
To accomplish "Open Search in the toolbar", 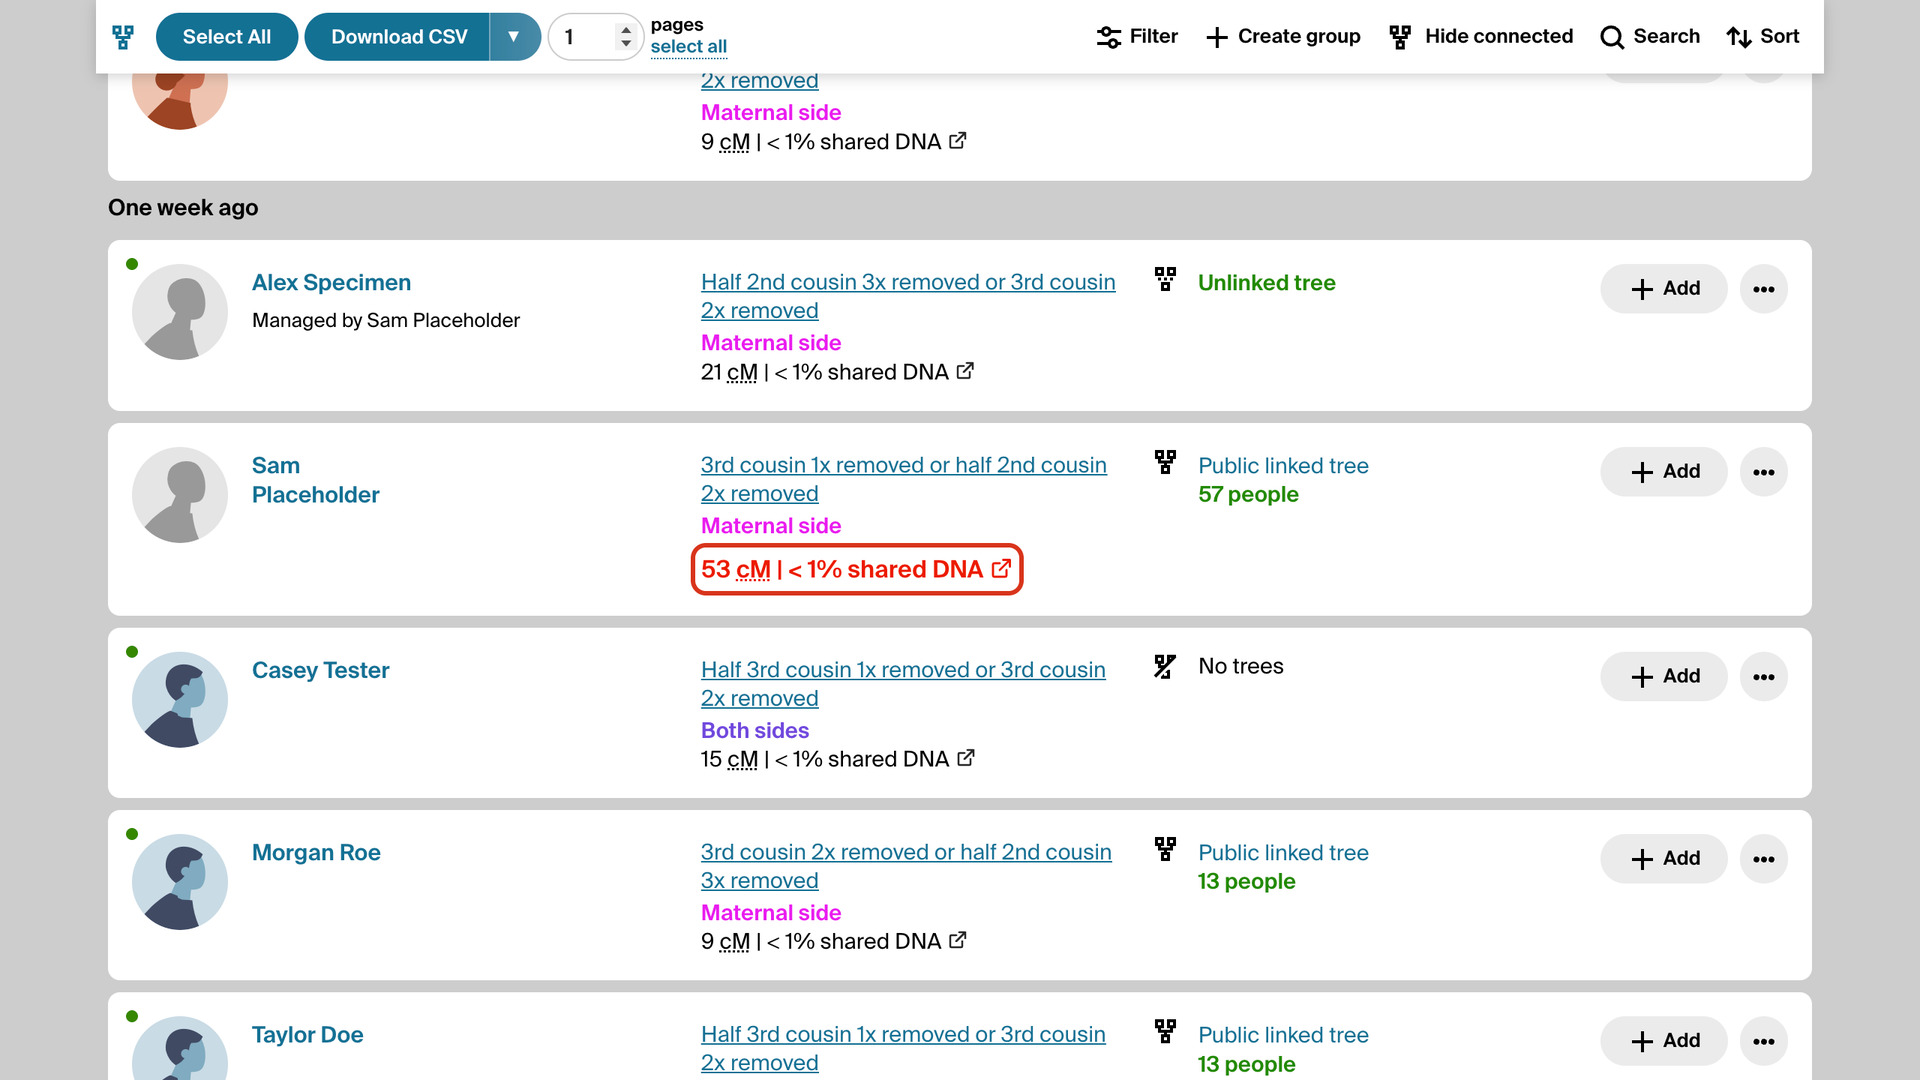I will pyautogui.click(x=1650, y=37).
